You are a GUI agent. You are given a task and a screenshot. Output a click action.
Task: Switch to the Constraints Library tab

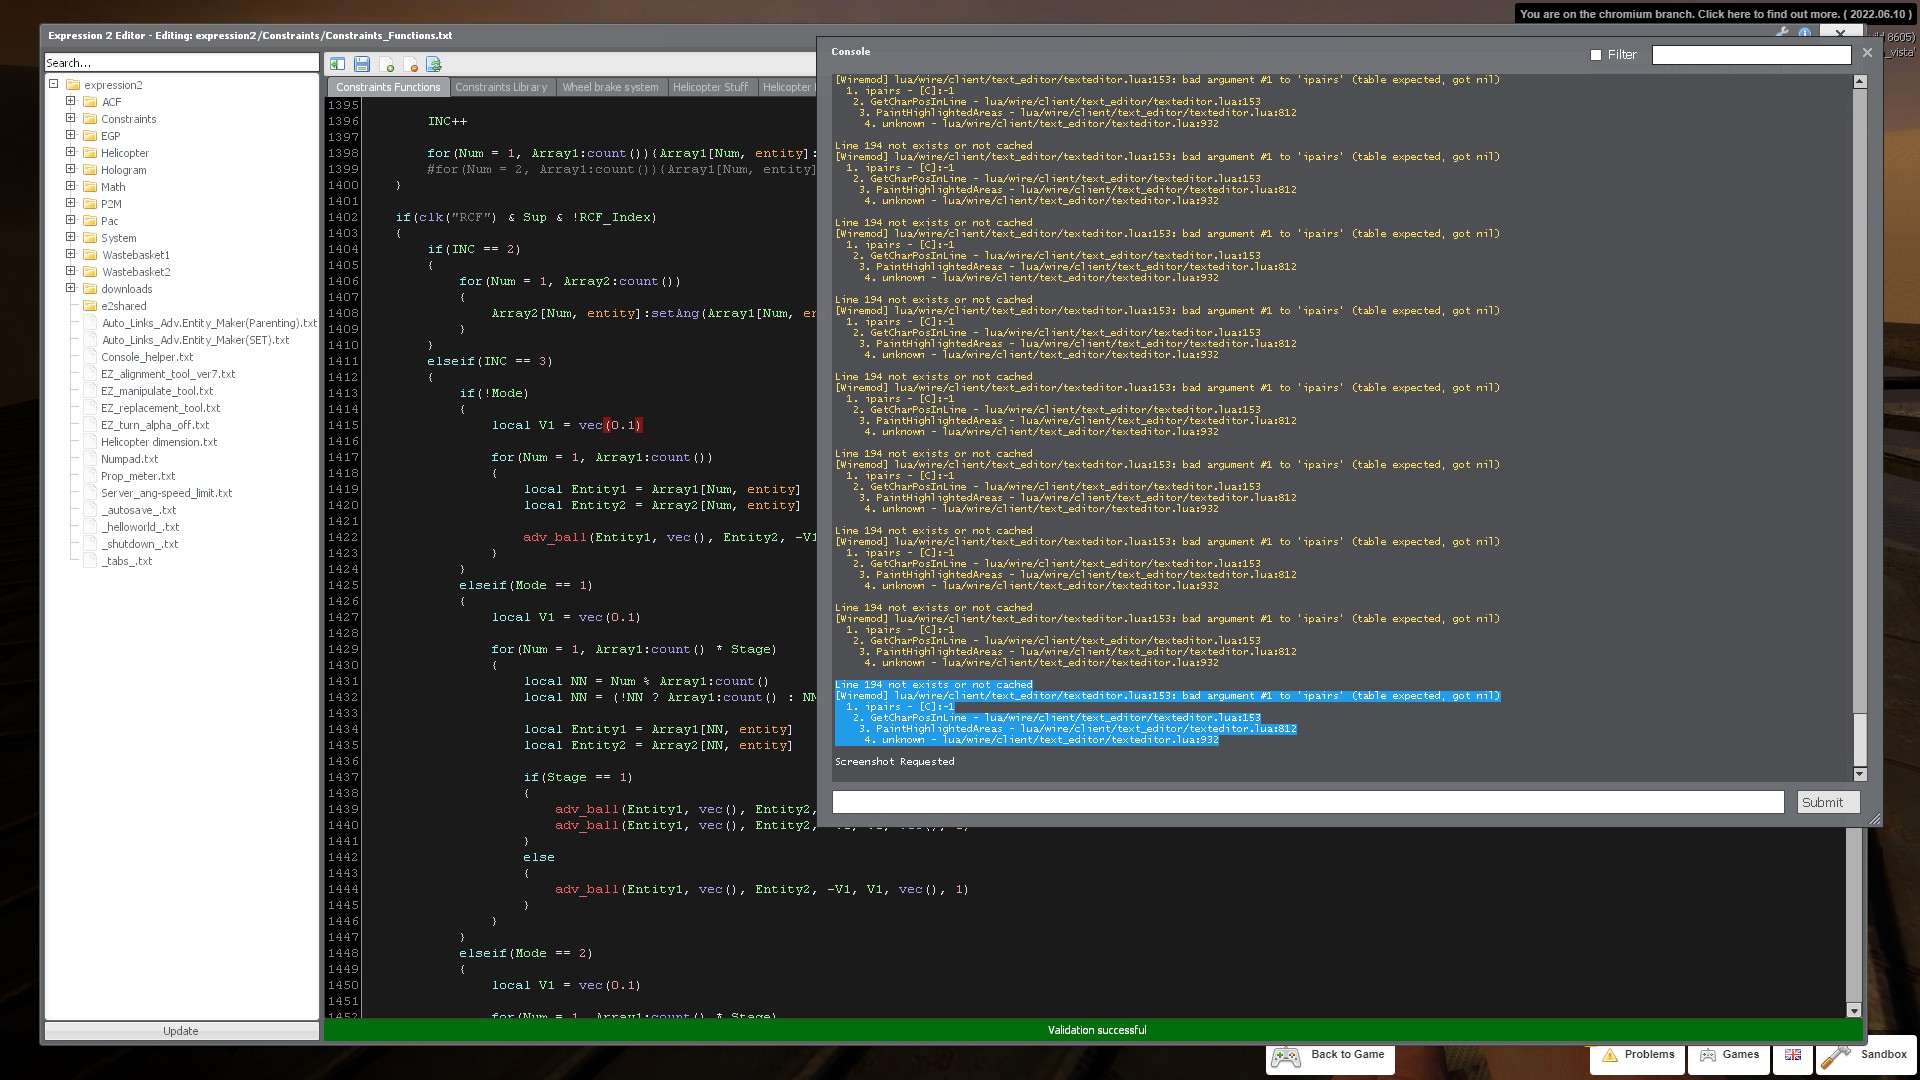(501, 87)
